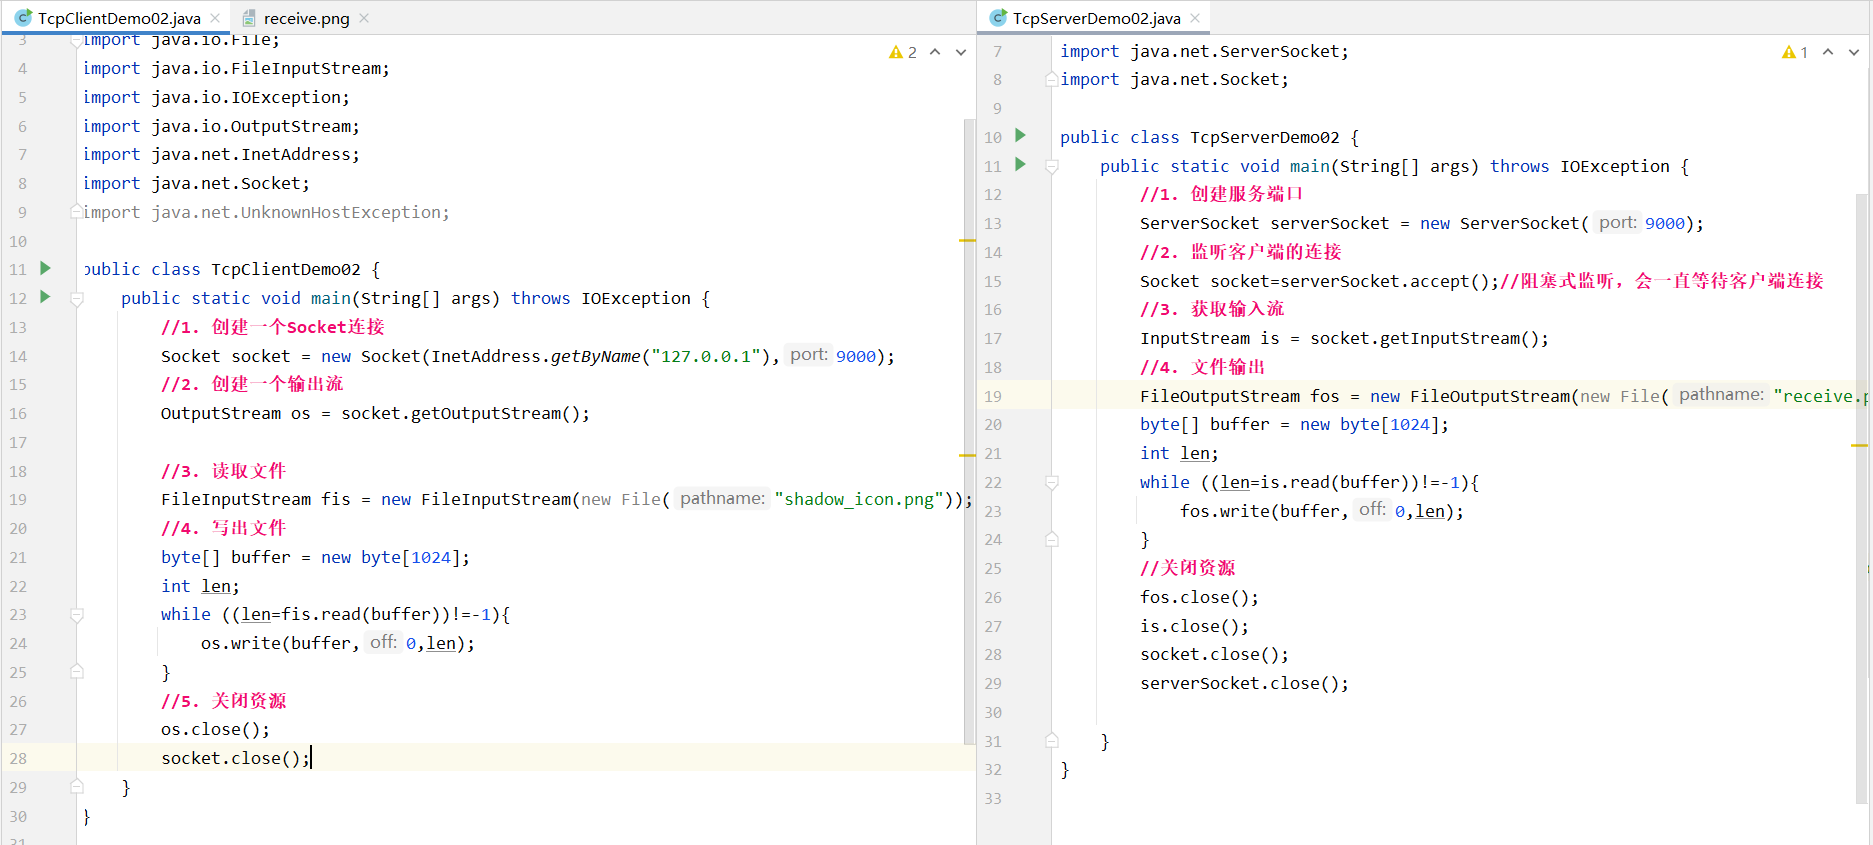The width and height of the screenshot is (1873, 845).
Task: Collapse server main method fold marker at line 11
Action: point(1052,167)
